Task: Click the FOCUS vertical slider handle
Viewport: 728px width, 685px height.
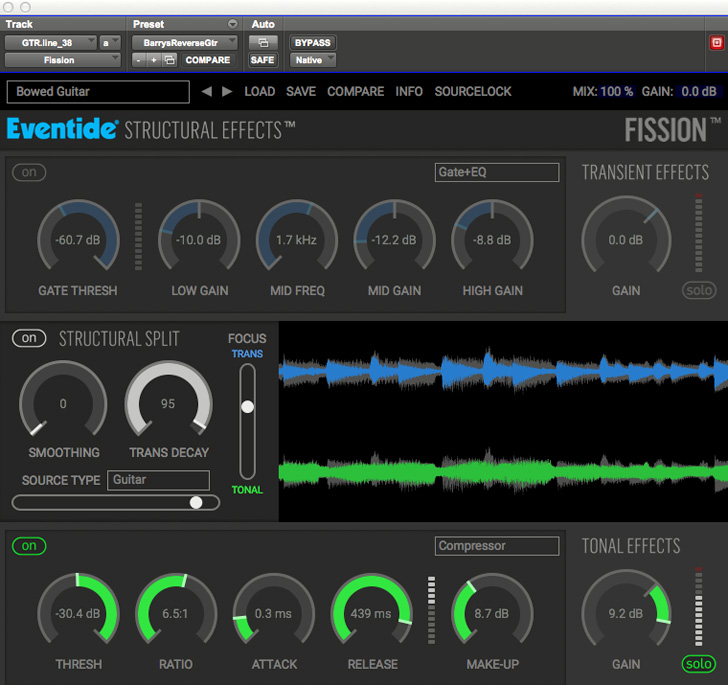Action: 247,407
